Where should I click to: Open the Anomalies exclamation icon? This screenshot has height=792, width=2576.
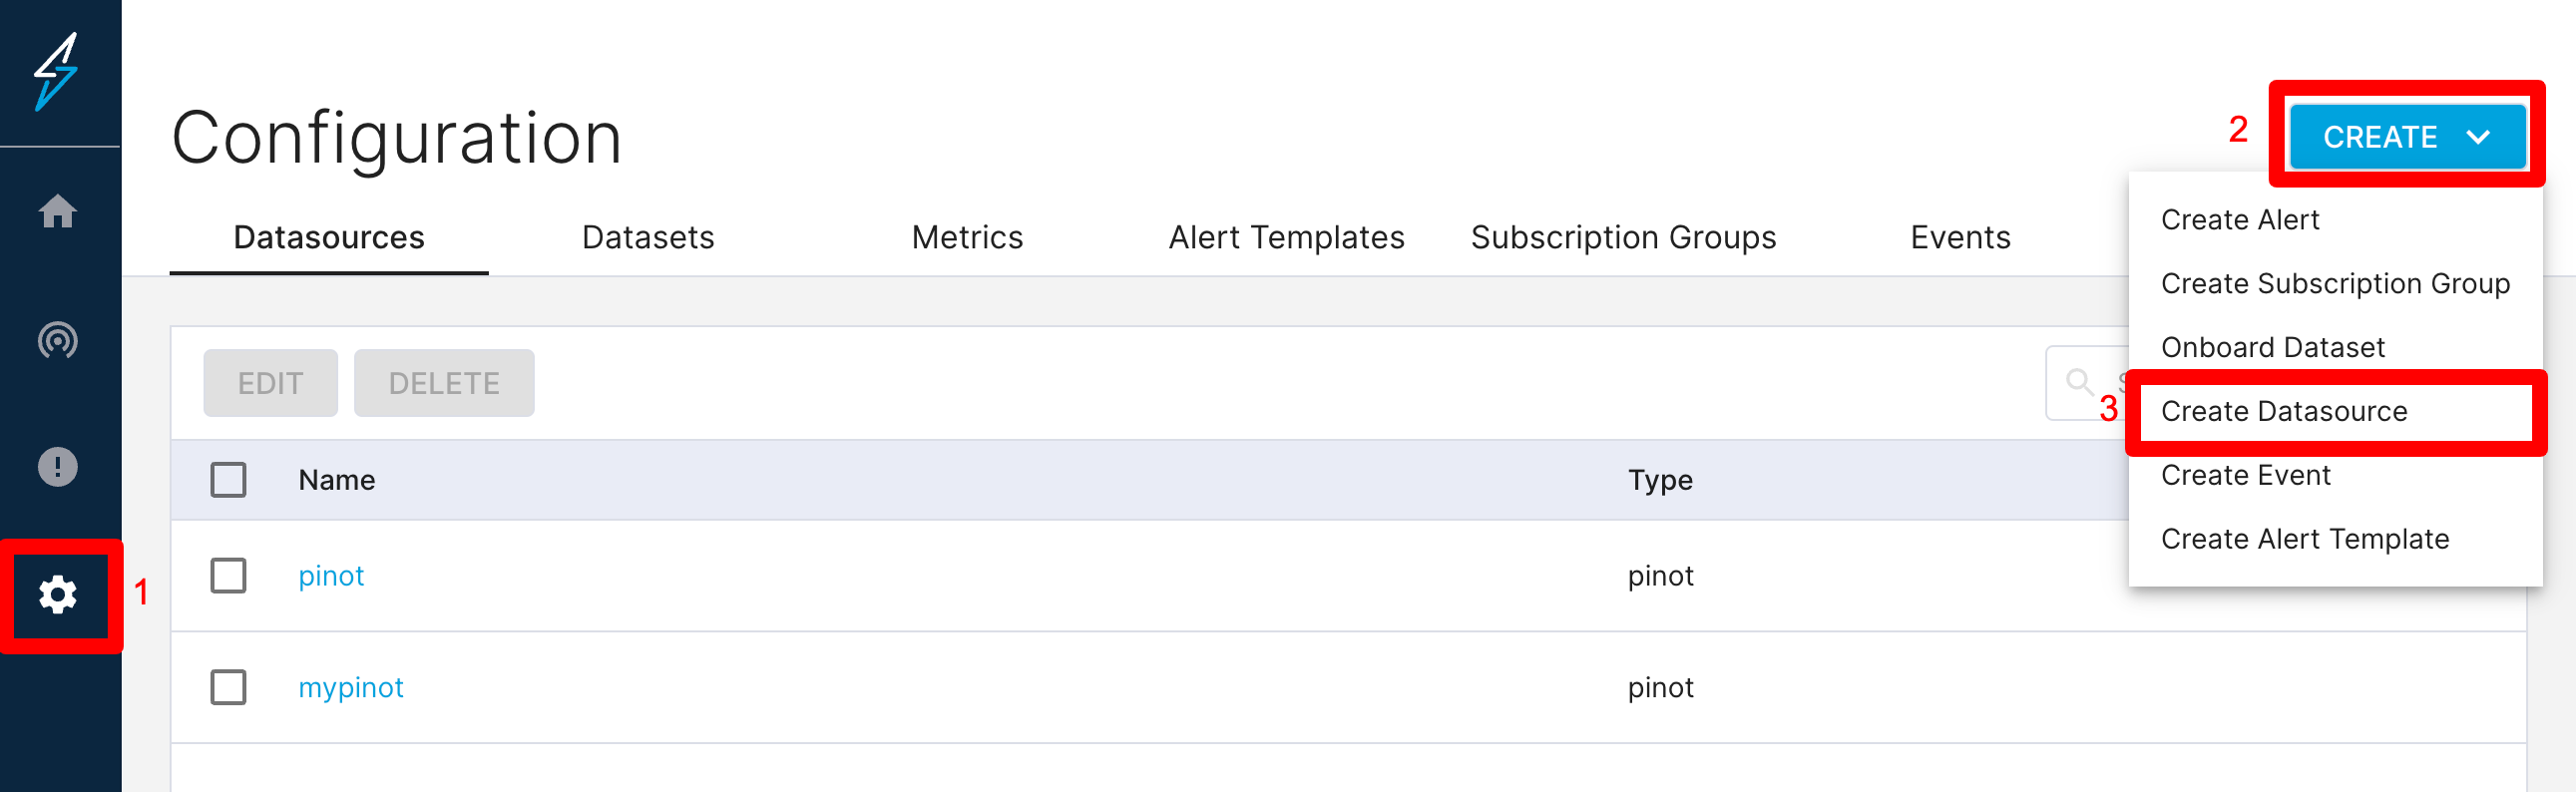pyautogui.click(x=57, y=467)
